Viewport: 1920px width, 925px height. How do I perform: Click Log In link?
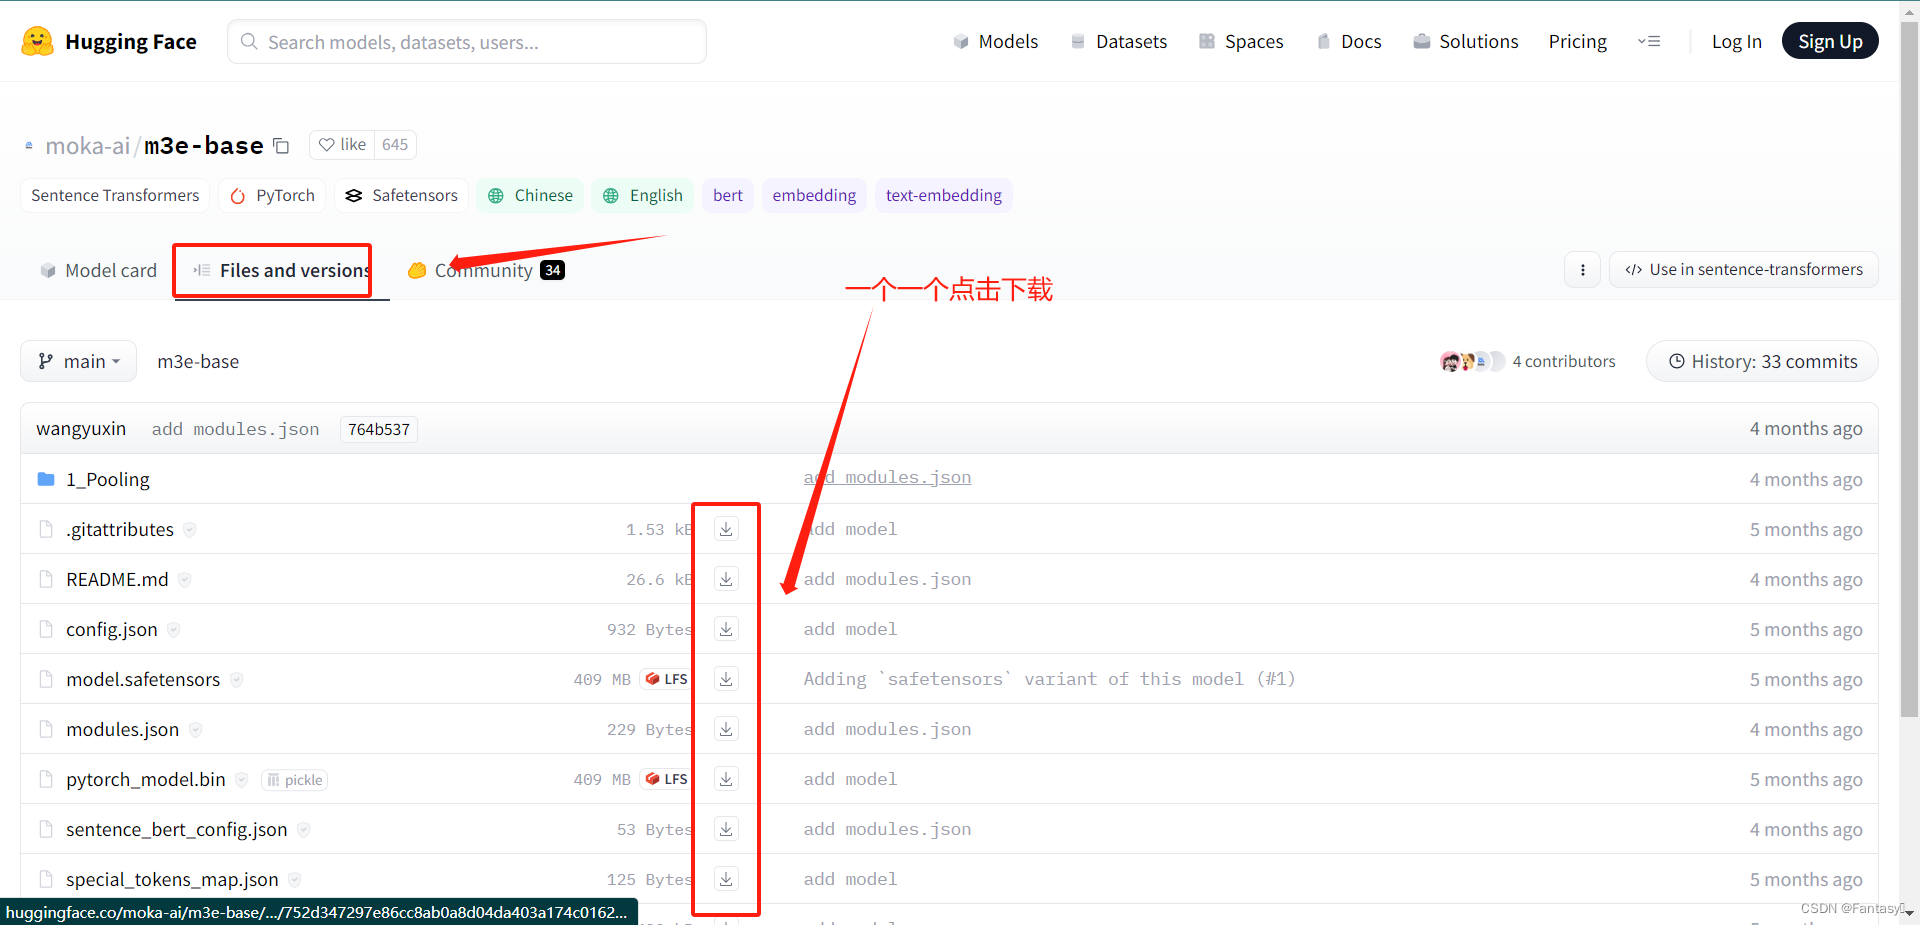tap(1737, 42)
